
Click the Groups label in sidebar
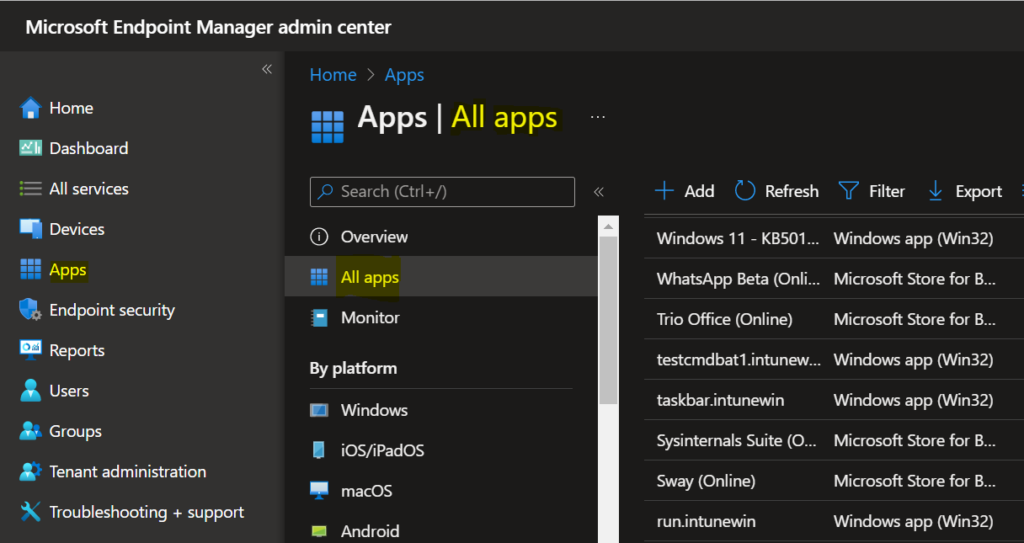(x=75, y=431)
